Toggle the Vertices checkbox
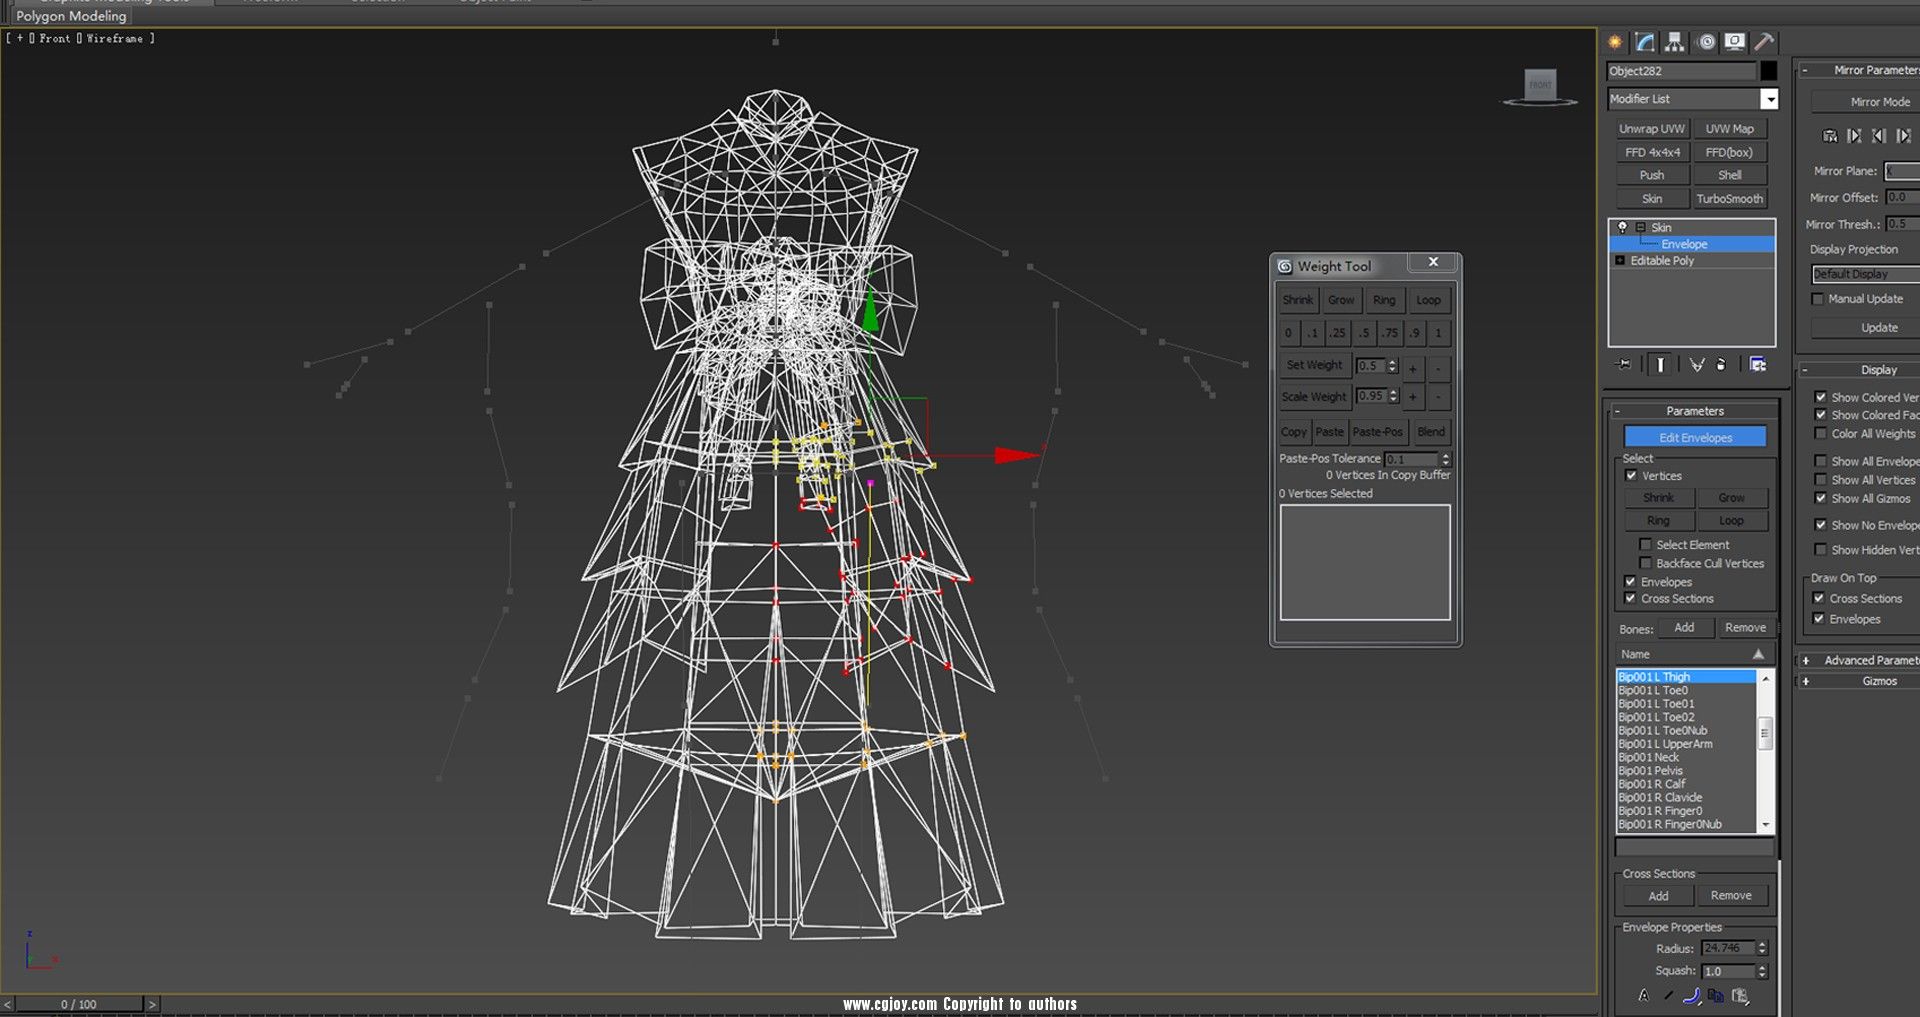This screenshot has width=1920, height=1017. coord(1631,476)
